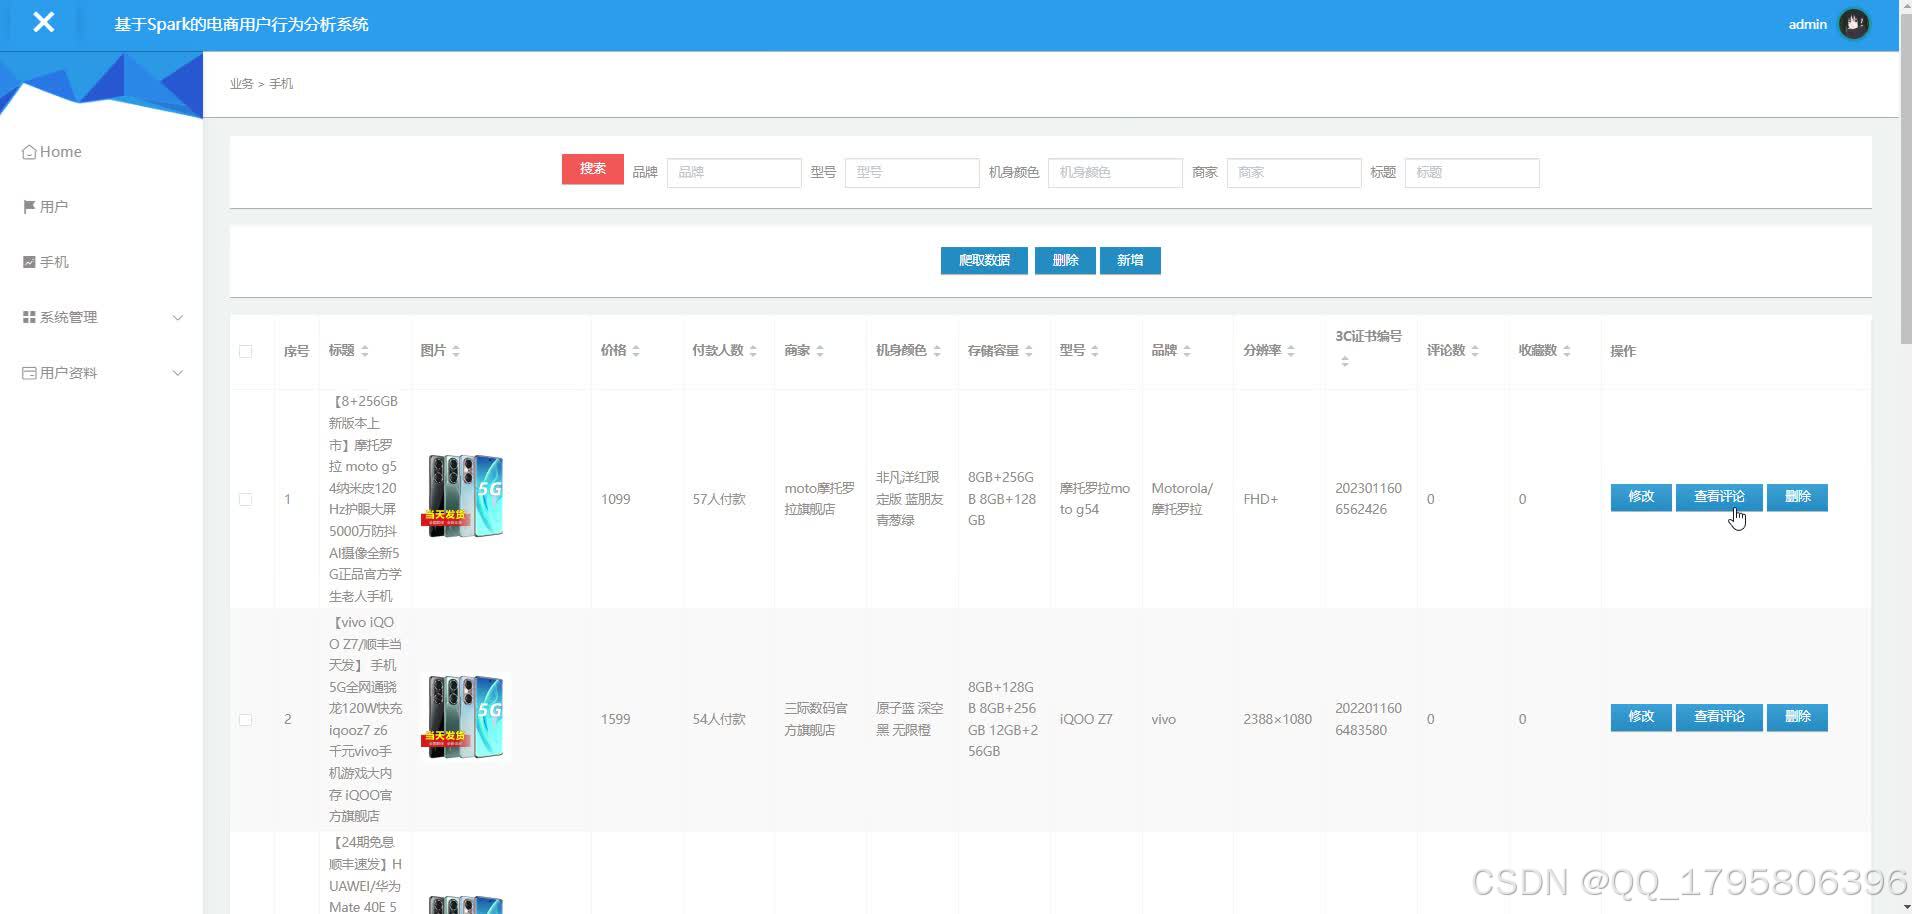Image resolution: width=1912 pixels, height=914 pixels.
Task: Sort by 评论数 column arrows
Action: pos(1475,351)
